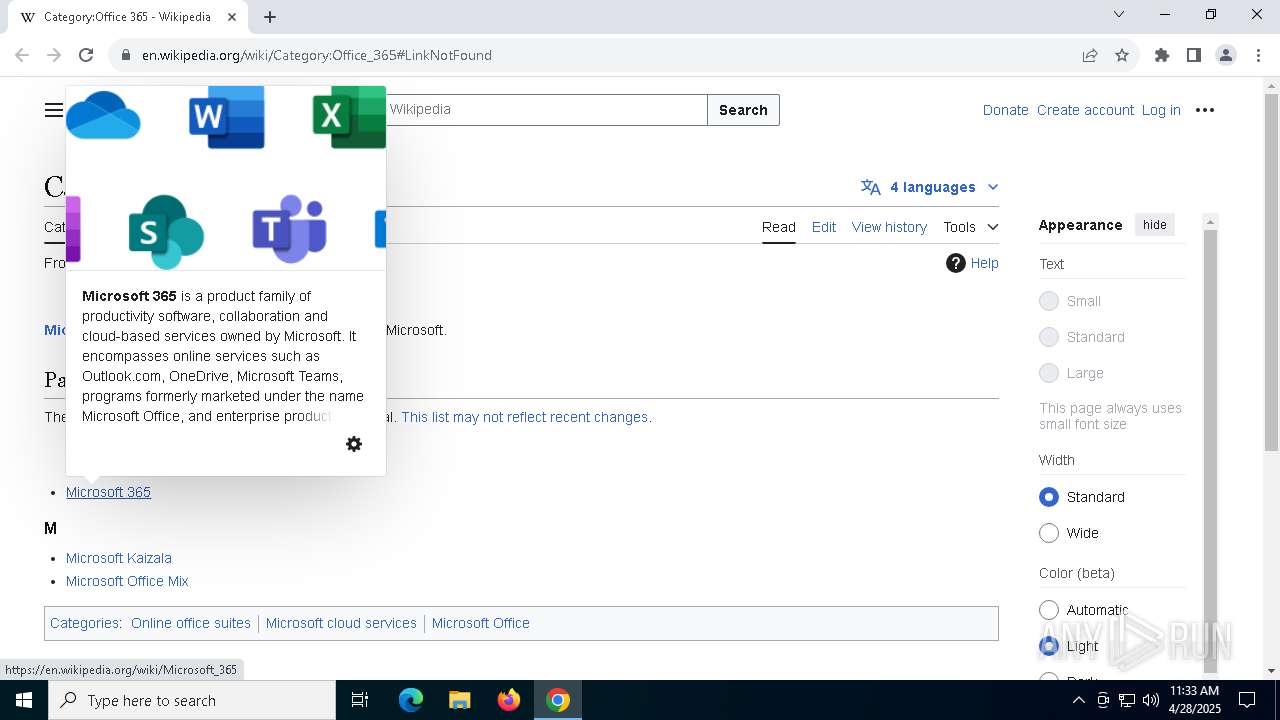Select the Automatic color radio button
Viewport: 1280px width, 720px height.
[x=1049, y=610]
